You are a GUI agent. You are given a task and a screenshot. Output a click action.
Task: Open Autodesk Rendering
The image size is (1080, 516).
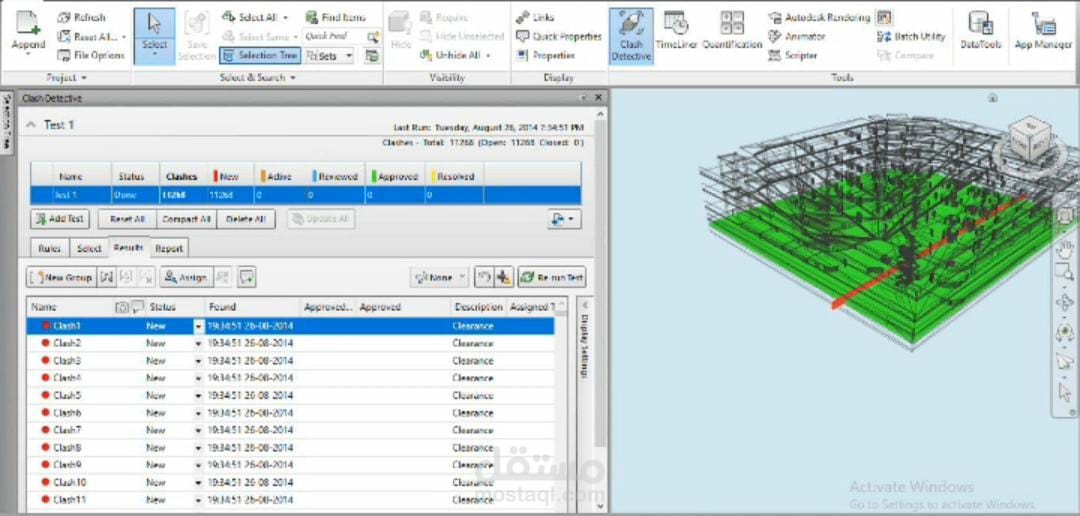pos(820,17)
